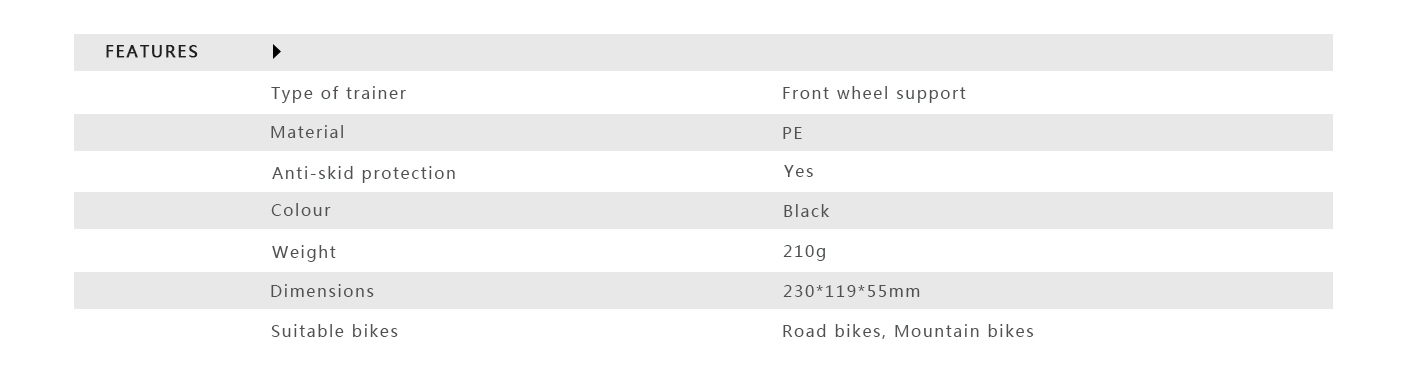Image resolution: width=1417 pixels, height=379 pixels.
Task: Click the 'Suitable bikes' label
Action: pyautogui.click(x=335, y=331)
